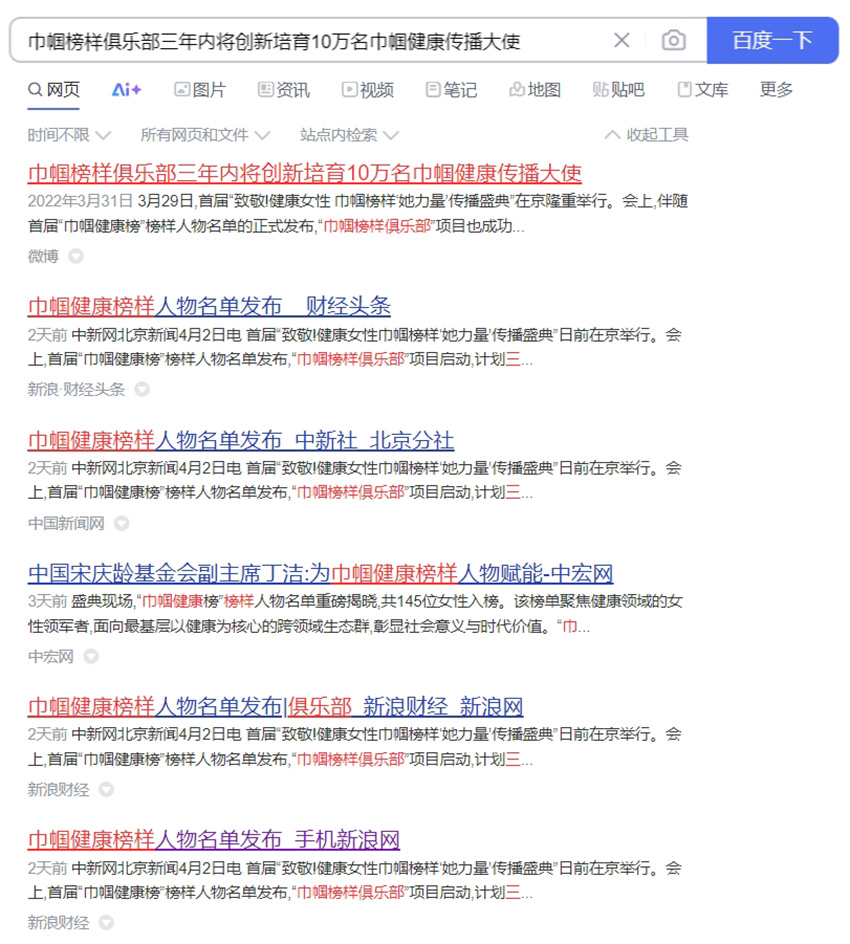Expand the 站点内检索 site search dropdown
Viewport: 850px width, 944px height.
point(349,135)
